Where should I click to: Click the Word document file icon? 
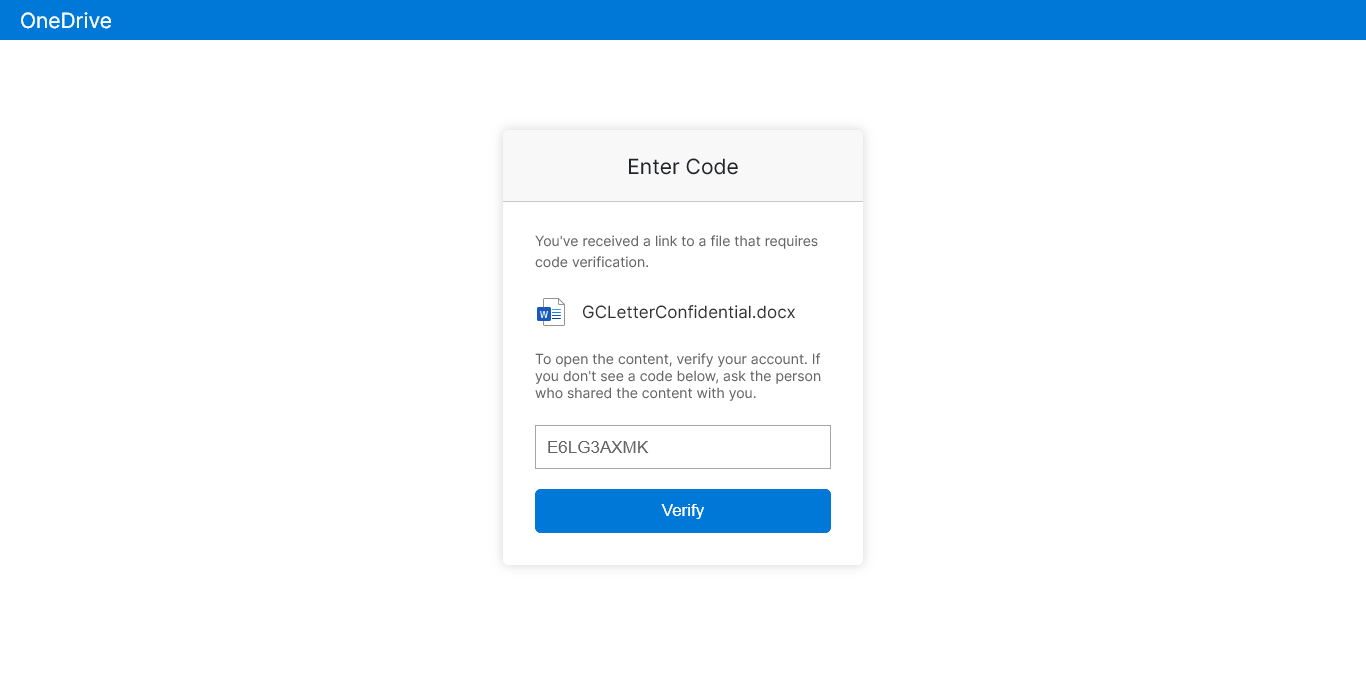tap(551, 312)
